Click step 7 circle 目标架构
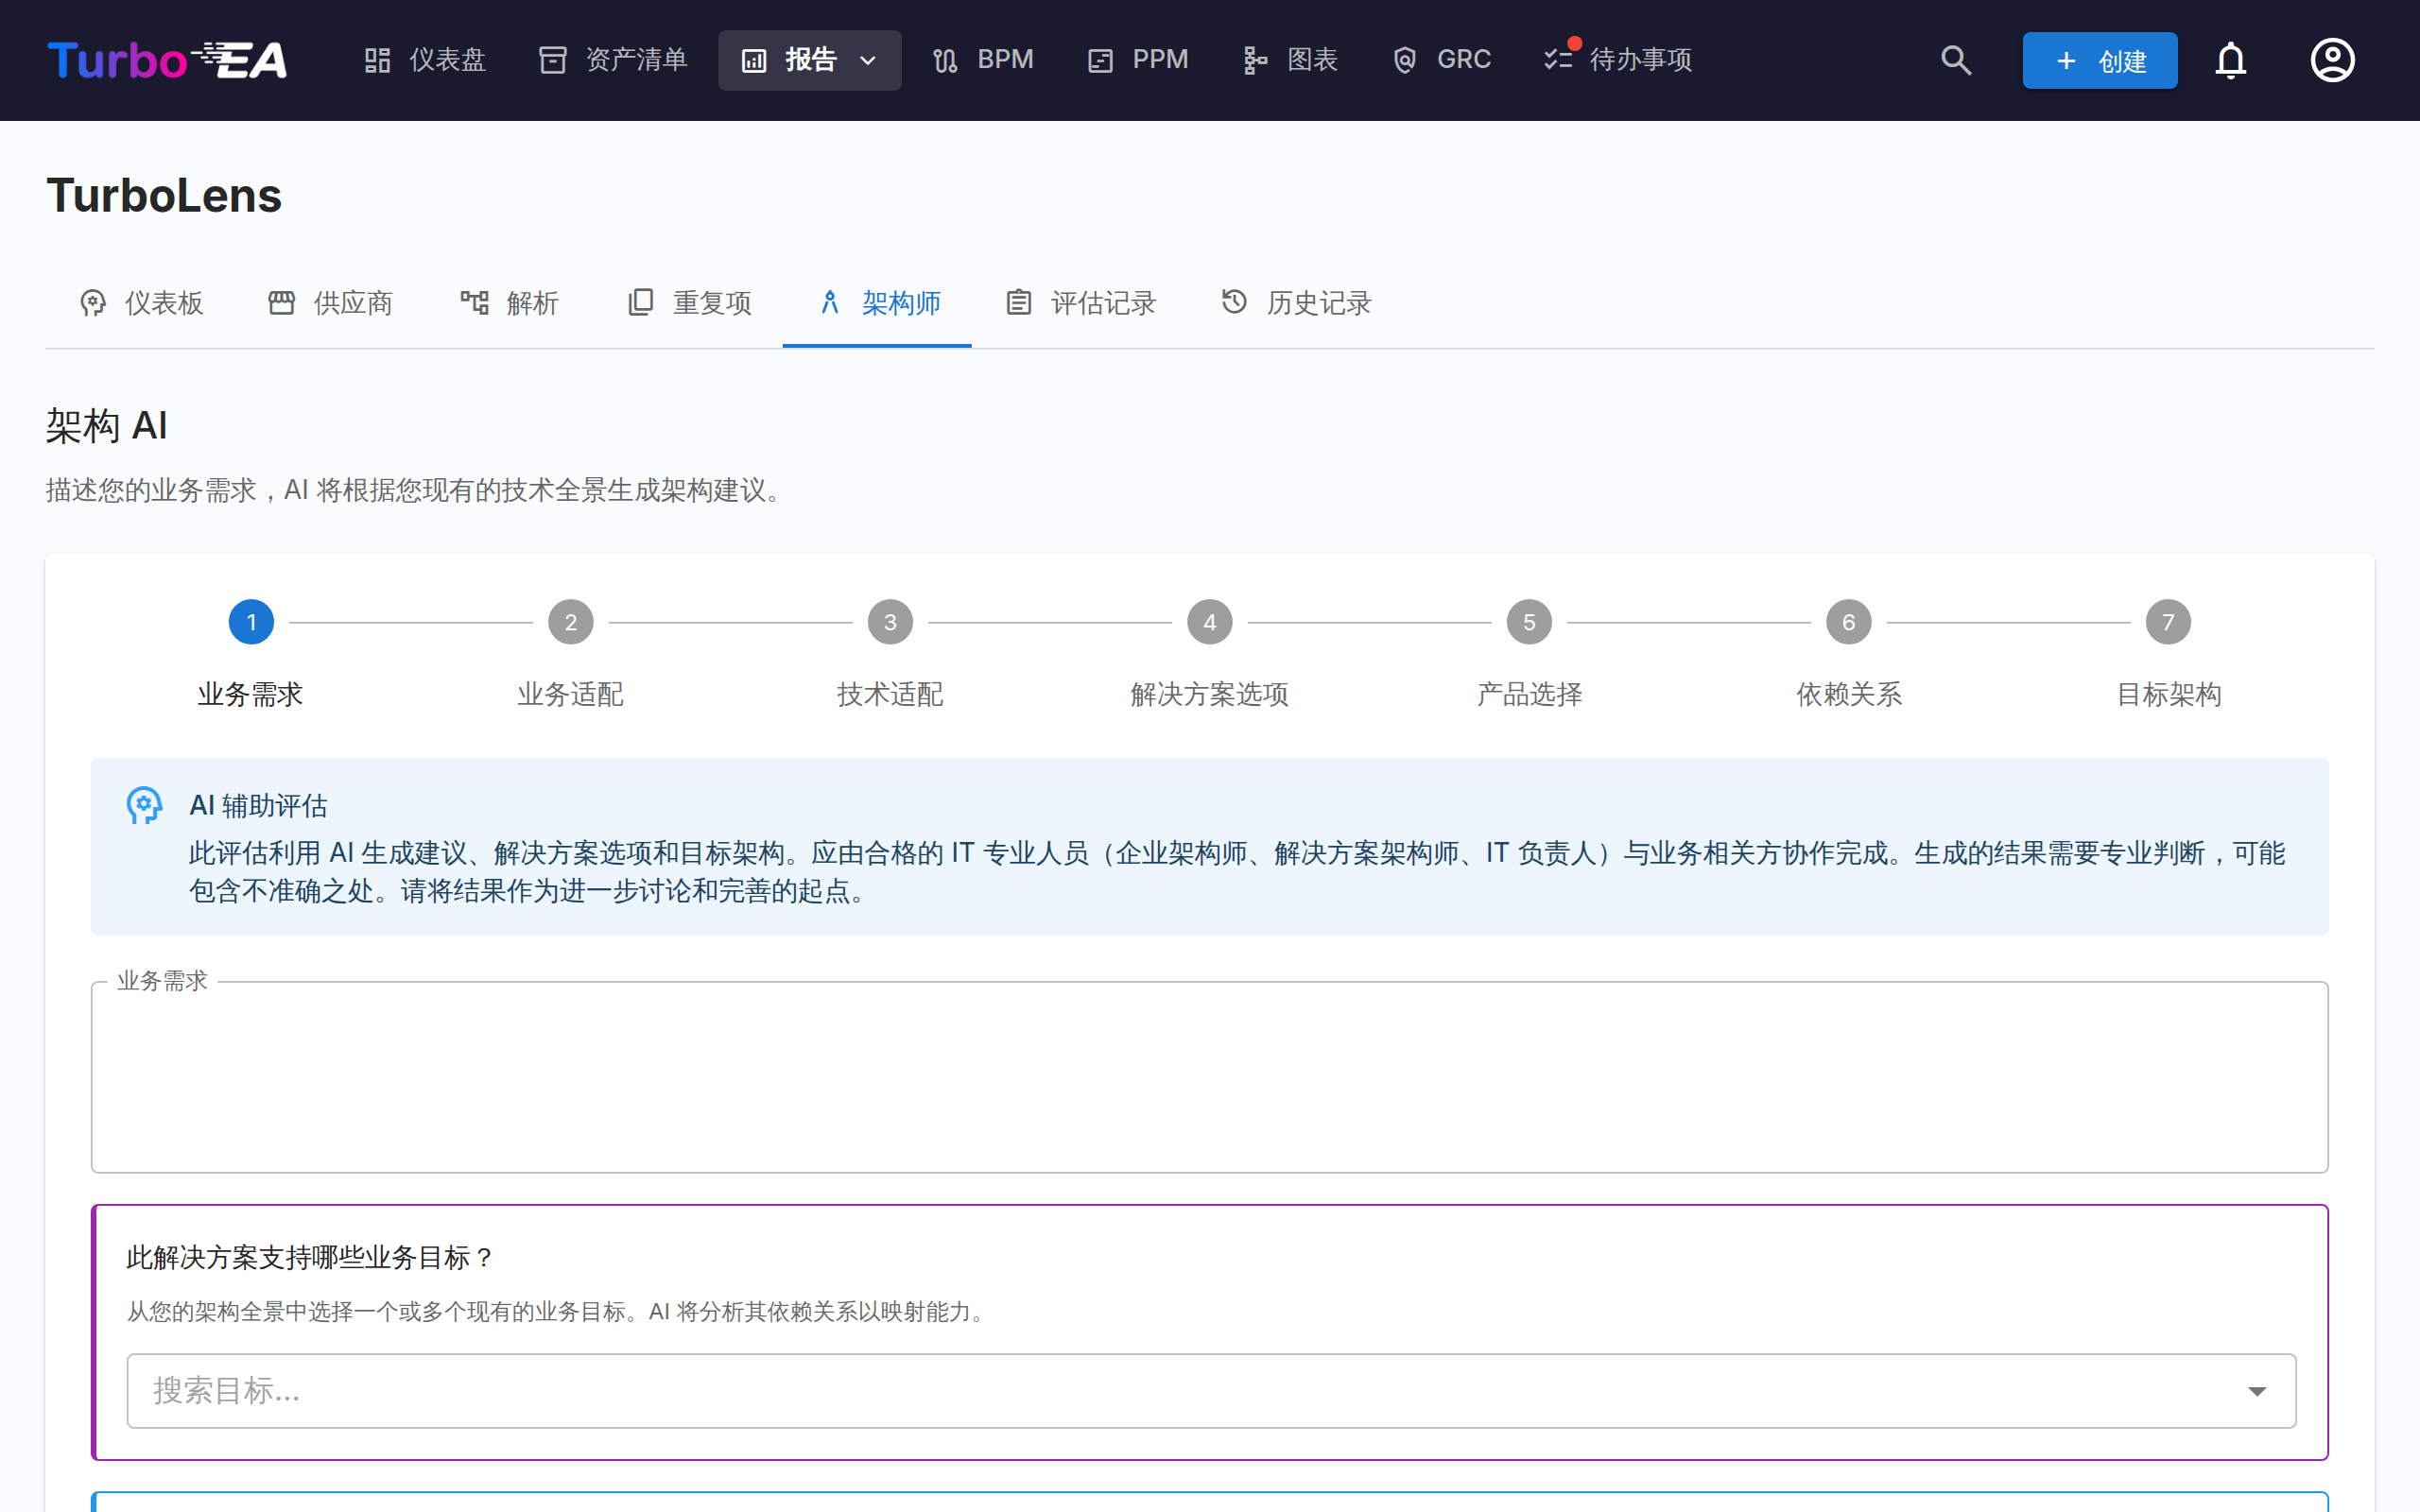The height and width of the screenshot is (1512, 2420). click(2168, 622)
